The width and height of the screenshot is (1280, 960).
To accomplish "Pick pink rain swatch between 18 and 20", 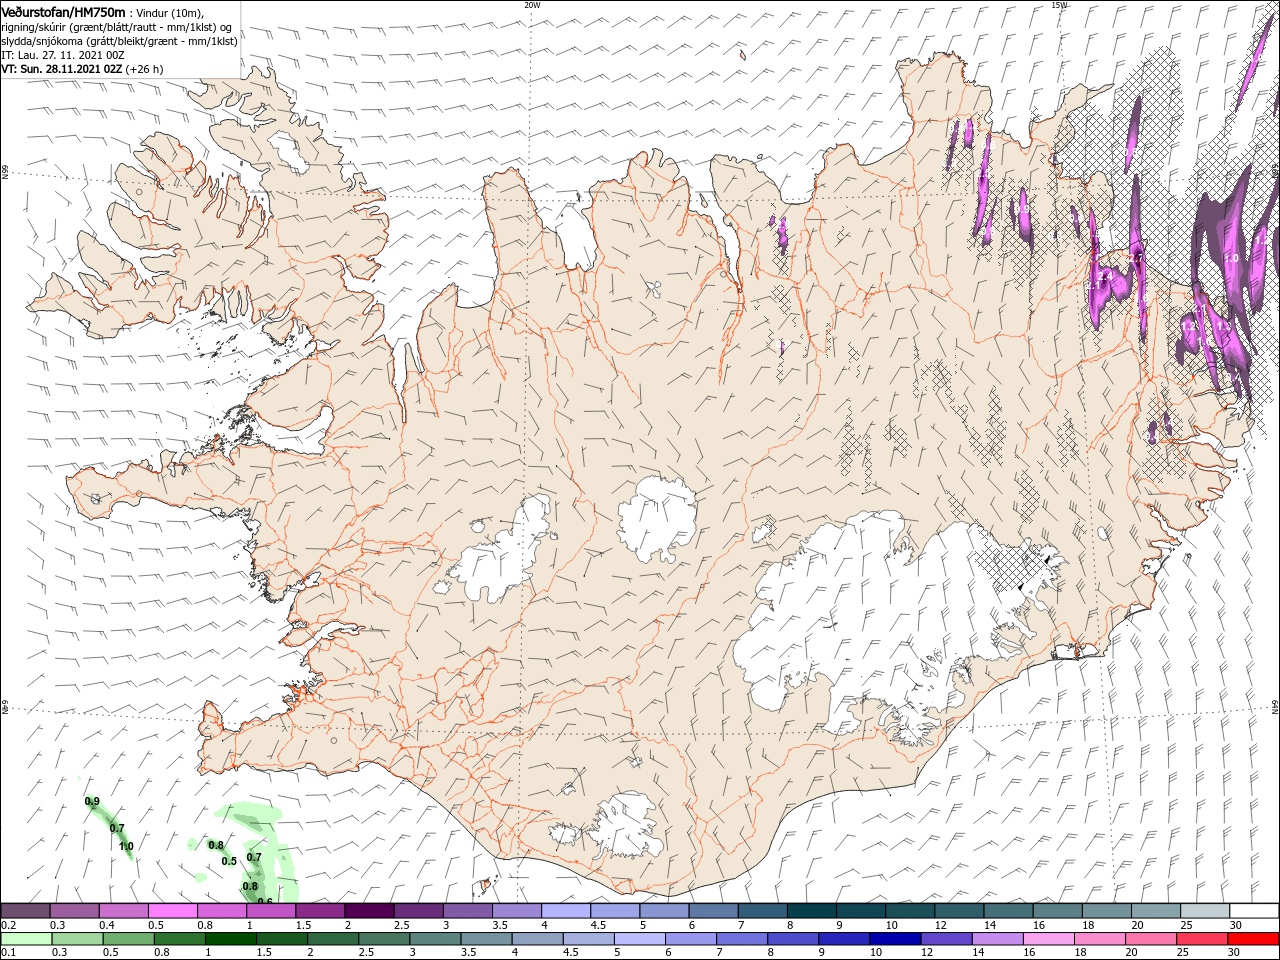I will 1099,939.
